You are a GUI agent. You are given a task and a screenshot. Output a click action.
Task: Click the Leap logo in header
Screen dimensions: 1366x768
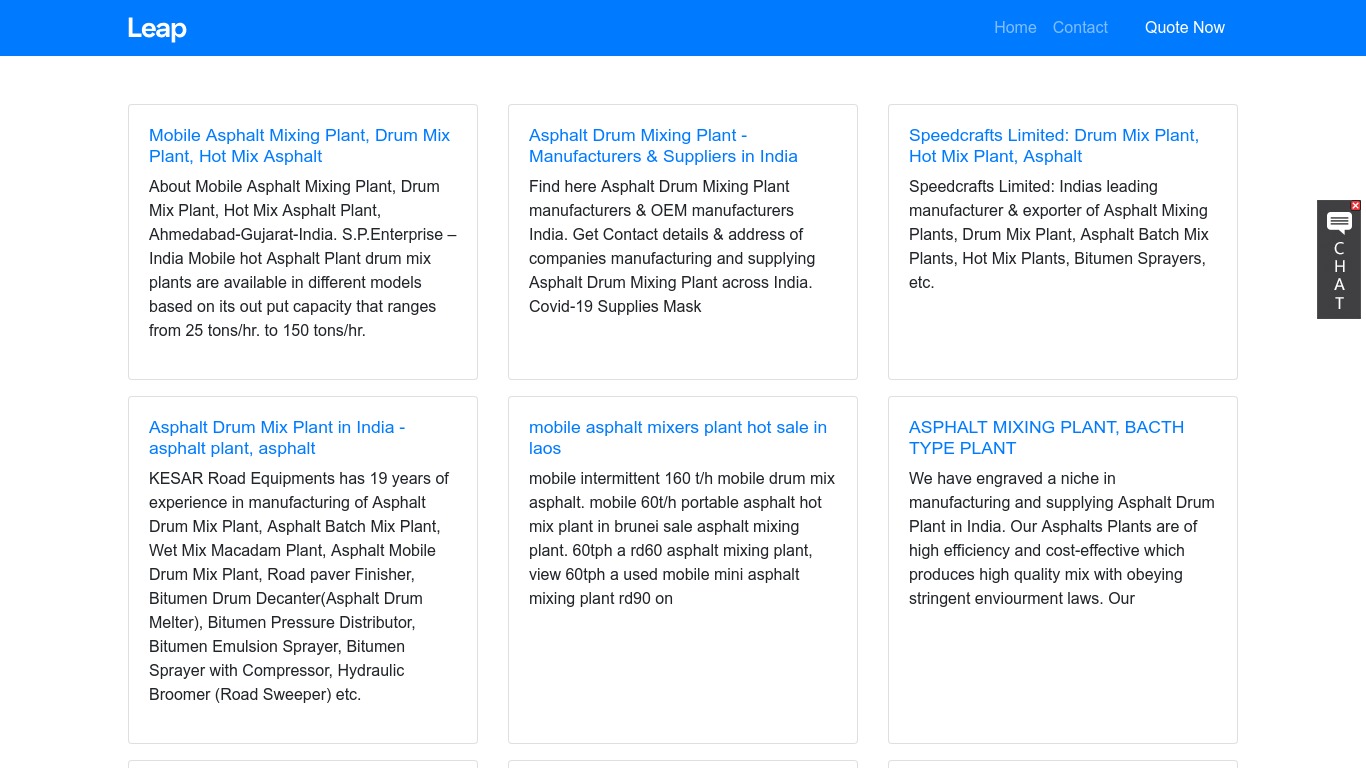pos(157,28)
